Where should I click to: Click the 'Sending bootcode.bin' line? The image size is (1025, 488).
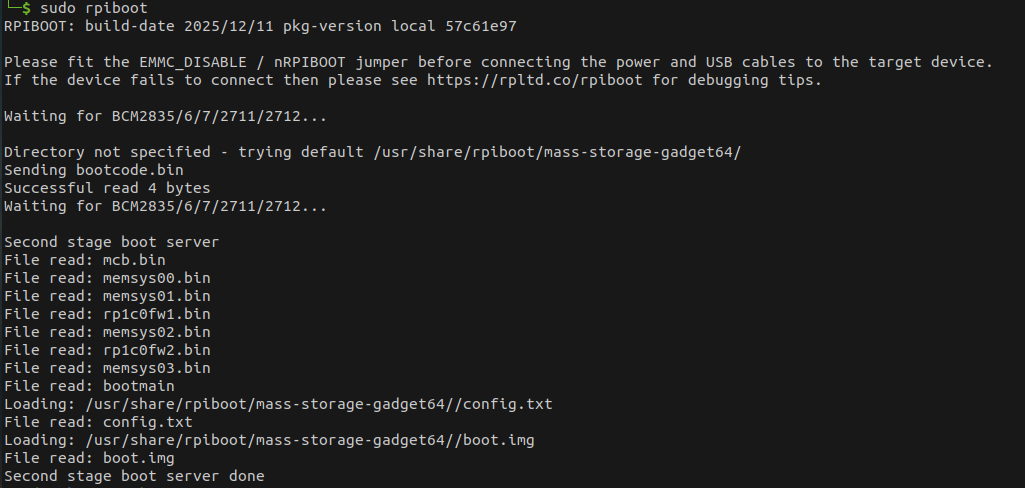coord(94,170)
